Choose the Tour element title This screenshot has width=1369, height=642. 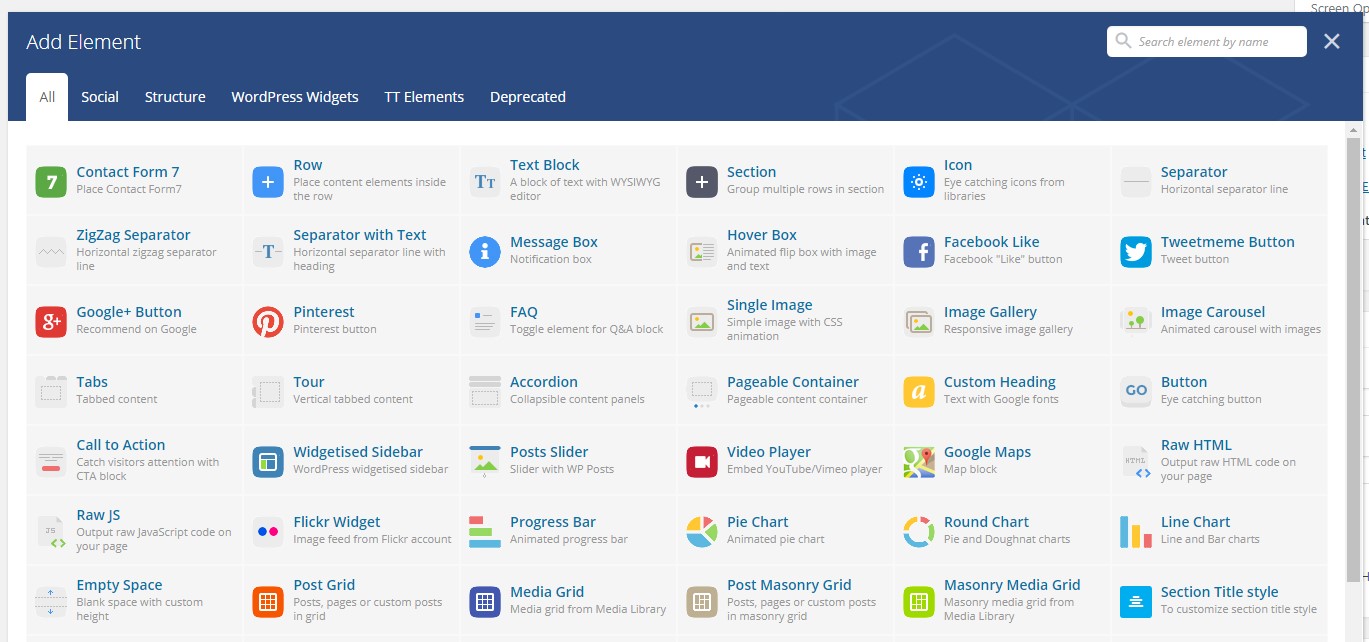click(x=309, y=382)
